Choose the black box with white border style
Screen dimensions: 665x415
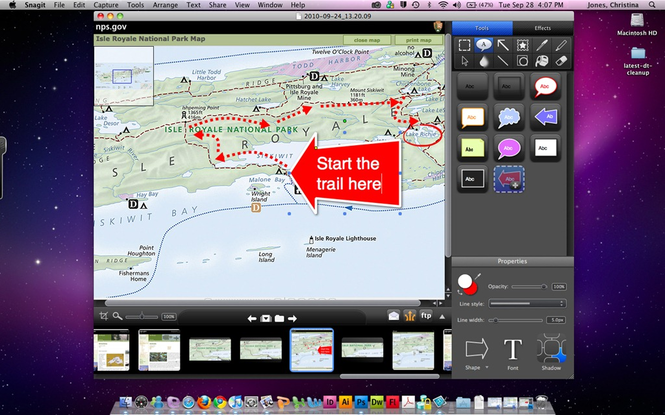472,179
